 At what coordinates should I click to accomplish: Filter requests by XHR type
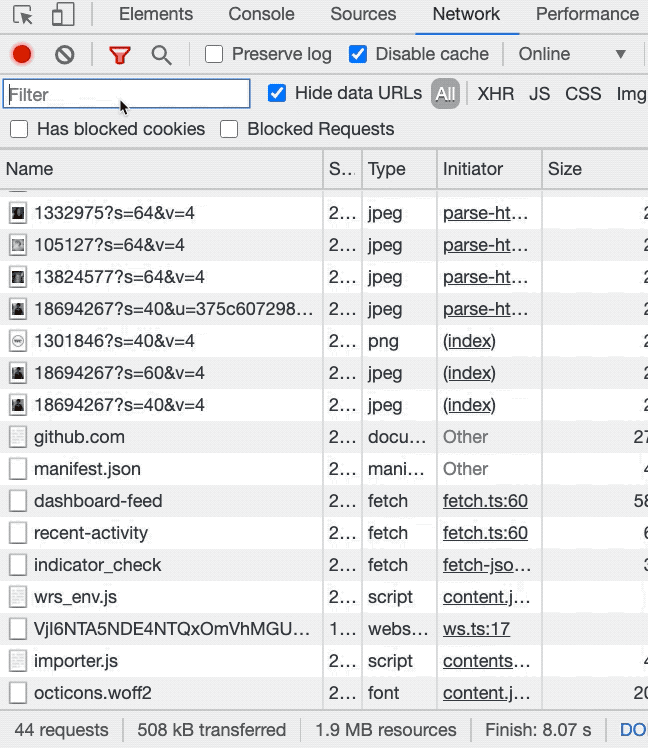495,94
